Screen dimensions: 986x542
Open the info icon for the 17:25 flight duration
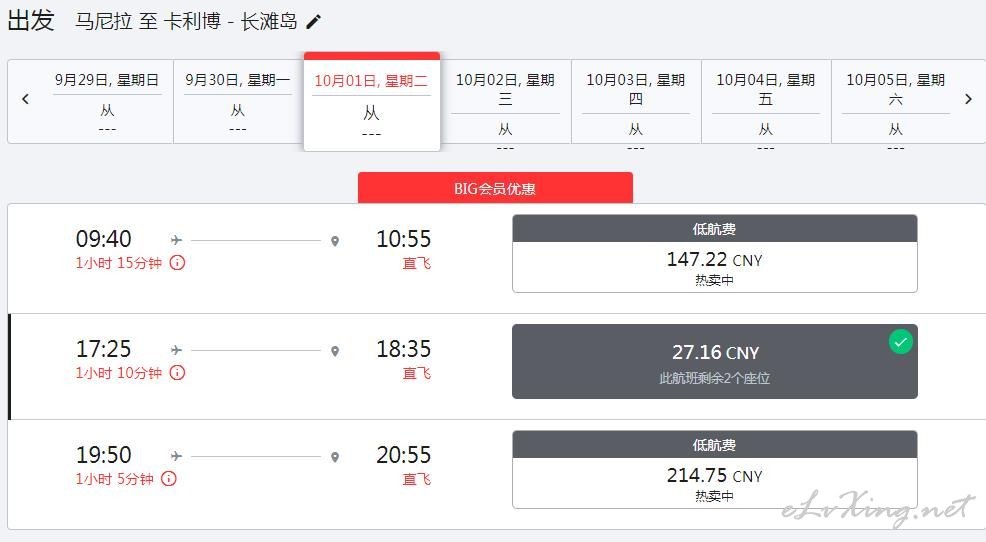pyautogui.click(x=177, y=373)
